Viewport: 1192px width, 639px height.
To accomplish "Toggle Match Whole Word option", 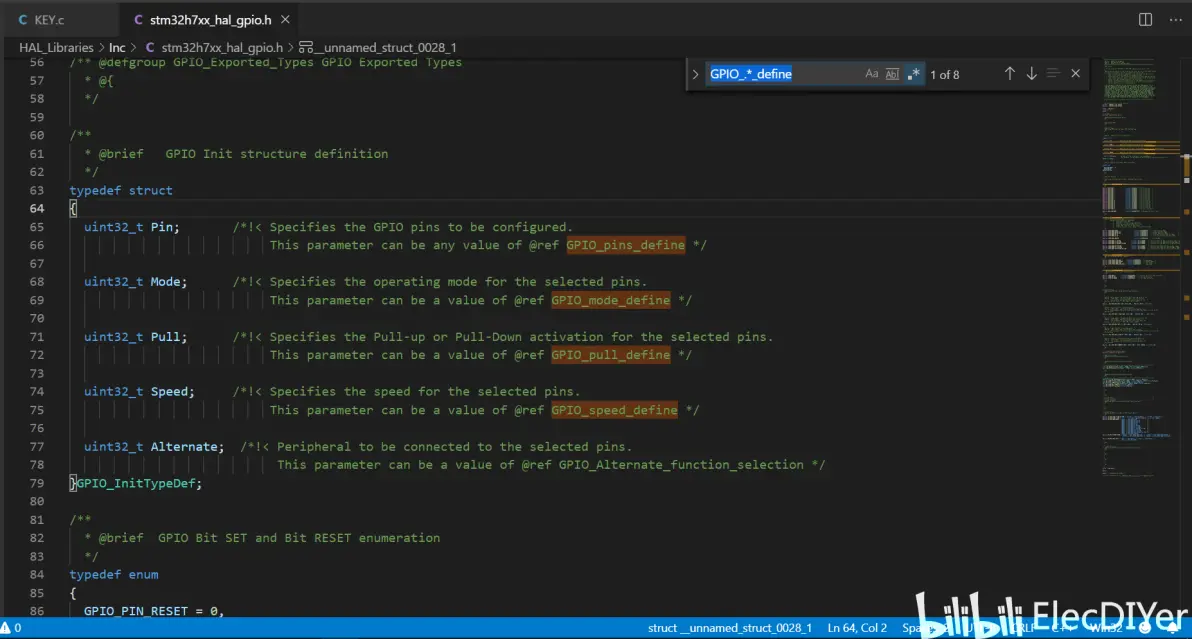I will [892, 74].
